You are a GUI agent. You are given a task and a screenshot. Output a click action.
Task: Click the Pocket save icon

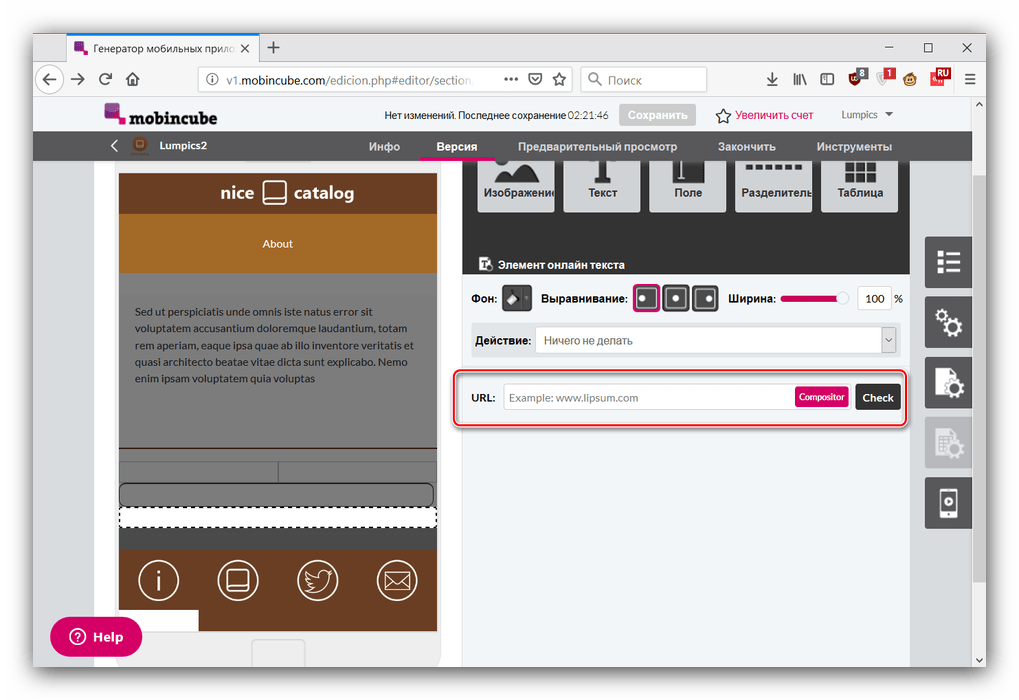[x=535, y=79]
